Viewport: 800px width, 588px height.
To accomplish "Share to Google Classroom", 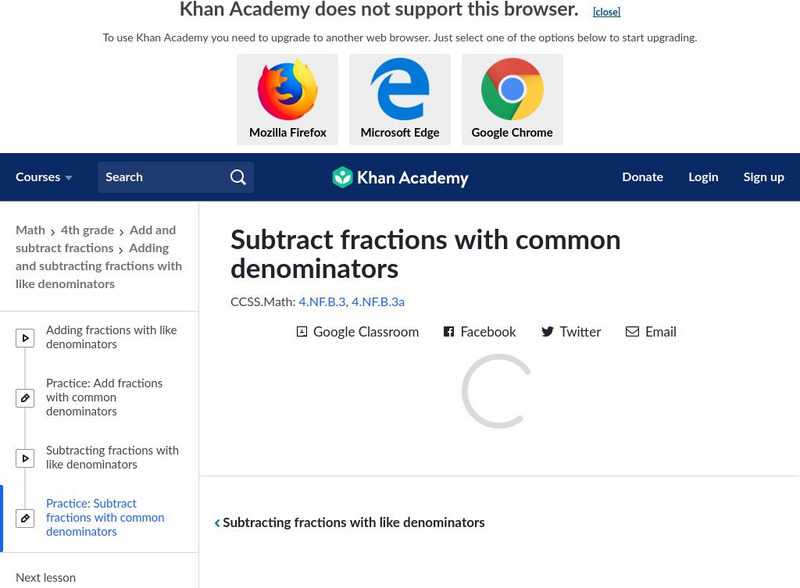I will point(357,332).
